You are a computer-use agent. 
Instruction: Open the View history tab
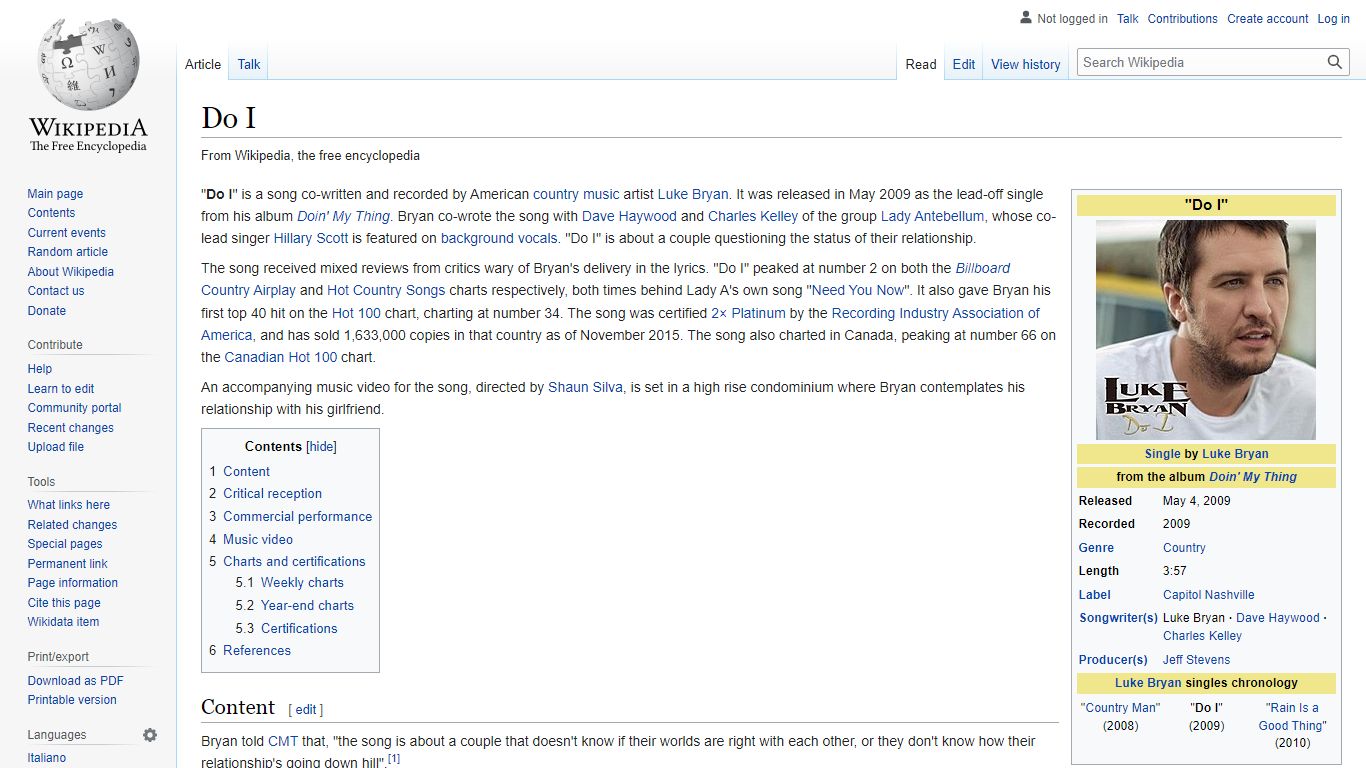click(x=1025, y=64)
